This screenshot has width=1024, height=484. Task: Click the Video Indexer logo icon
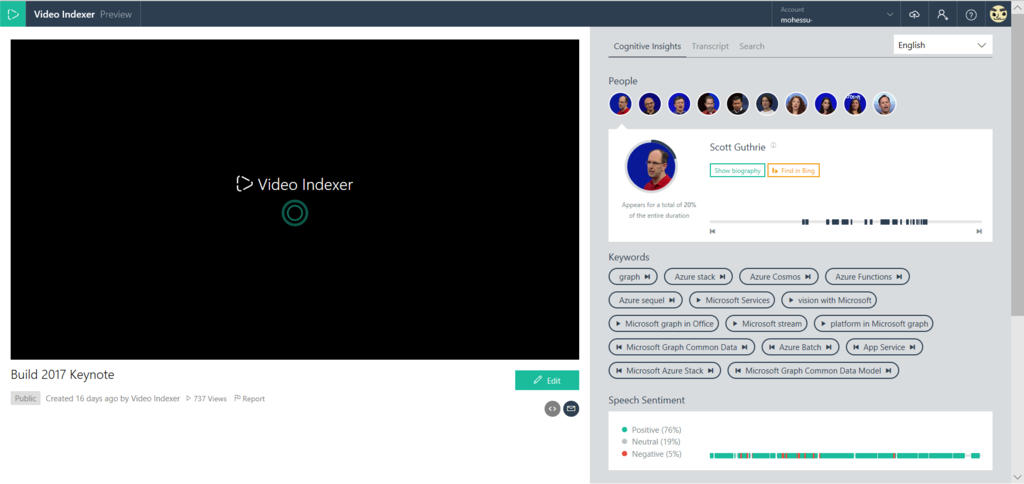(13, 14)
